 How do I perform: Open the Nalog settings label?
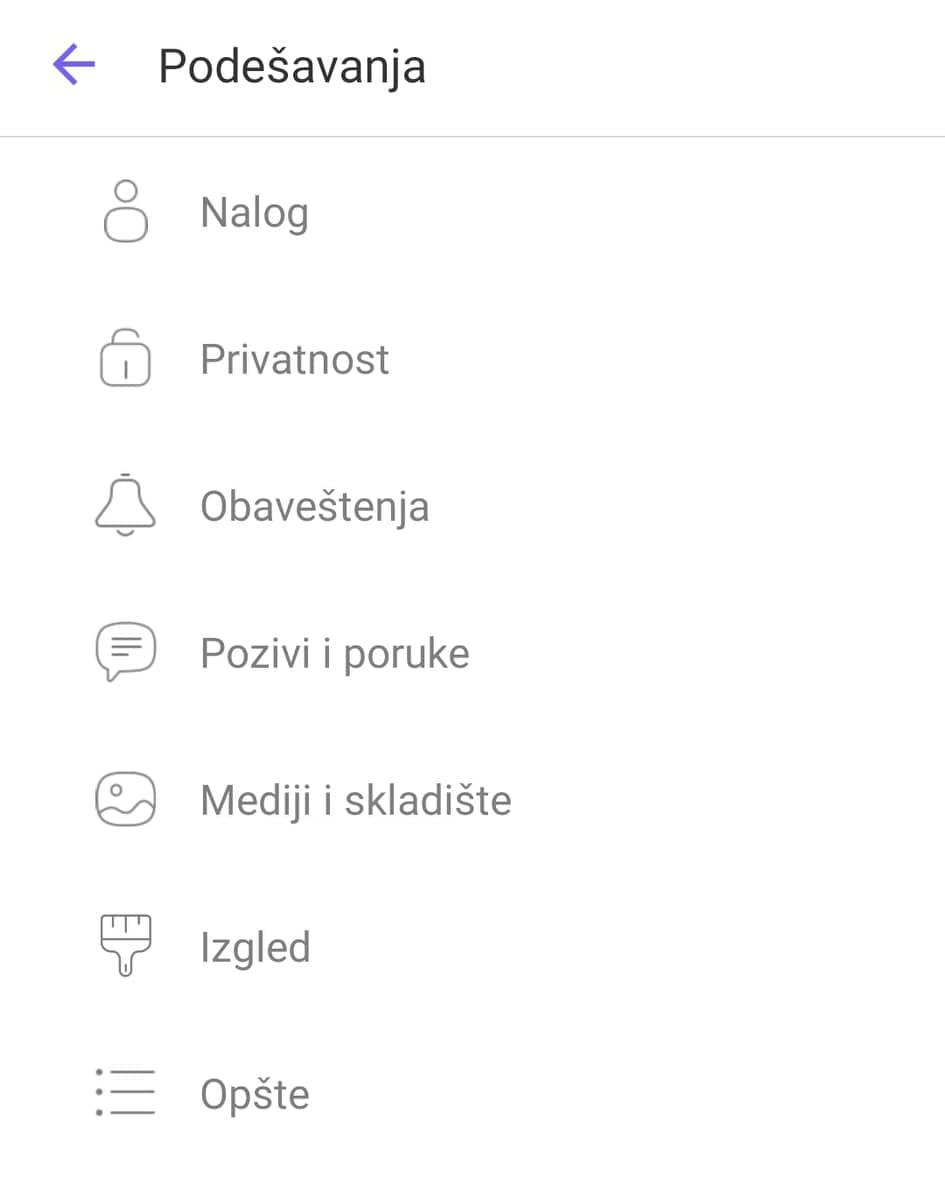254,213
